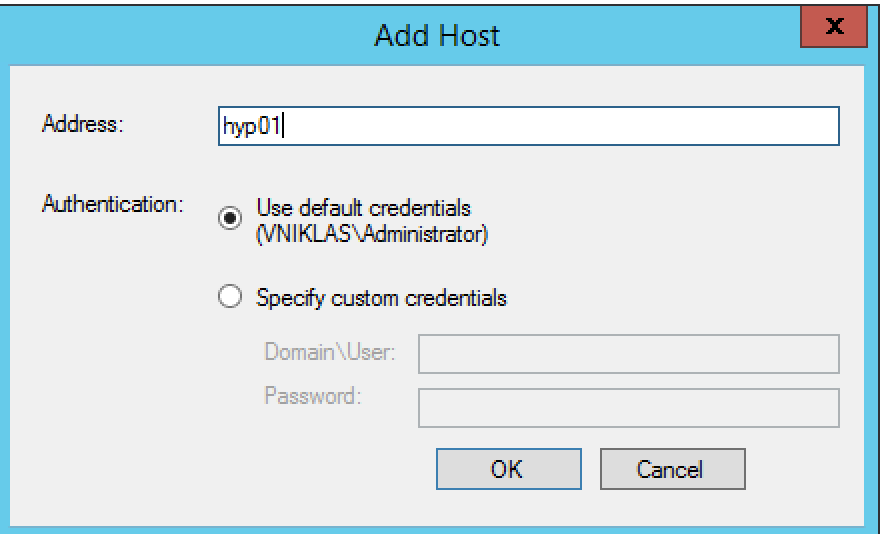Click the Specify custom credentials label text
Viewport: 880px width, 534px height.
(x=381, y=298)
